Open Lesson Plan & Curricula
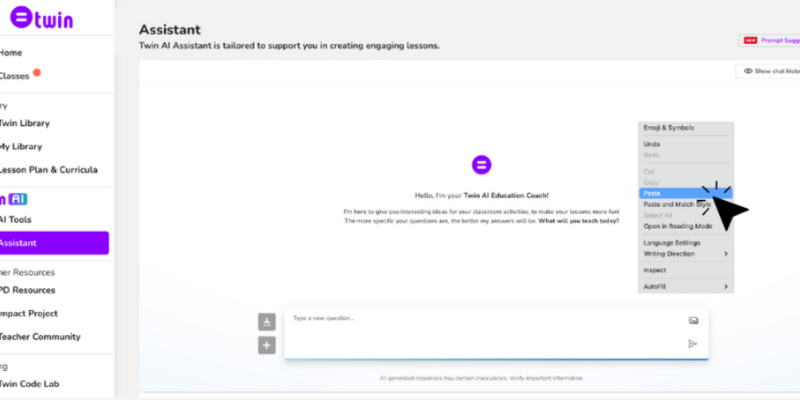Screen dimensions: 800x400 click(x=48, y=170)
